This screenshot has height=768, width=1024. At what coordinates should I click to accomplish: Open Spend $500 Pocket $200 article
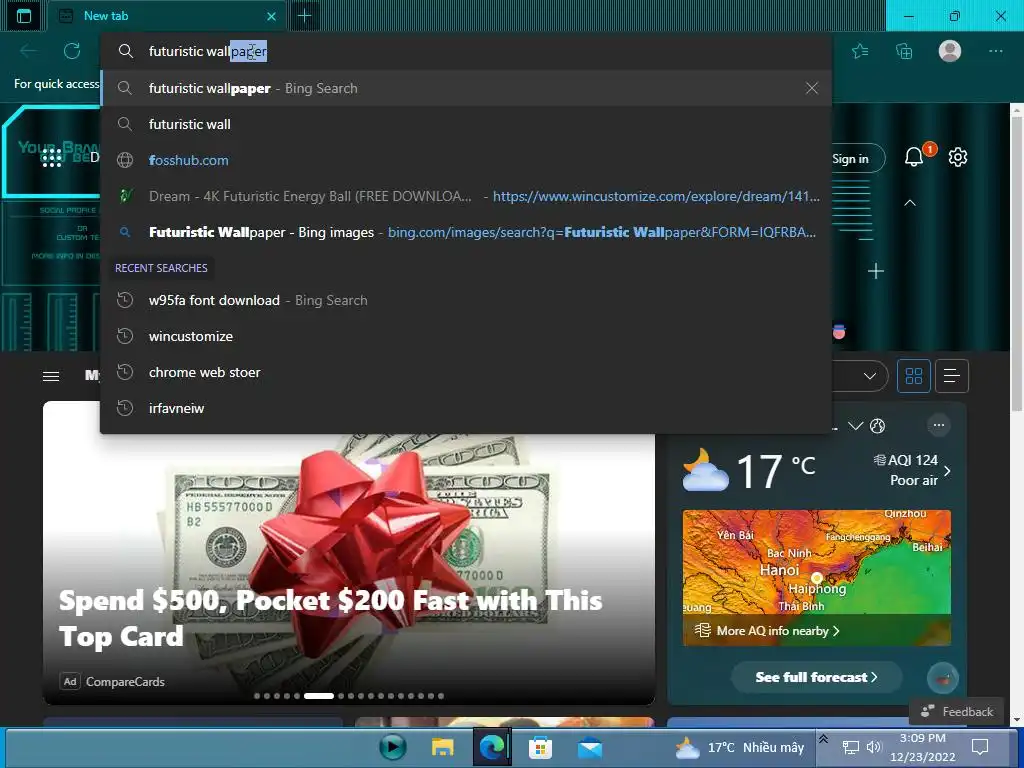pos(330,618)
